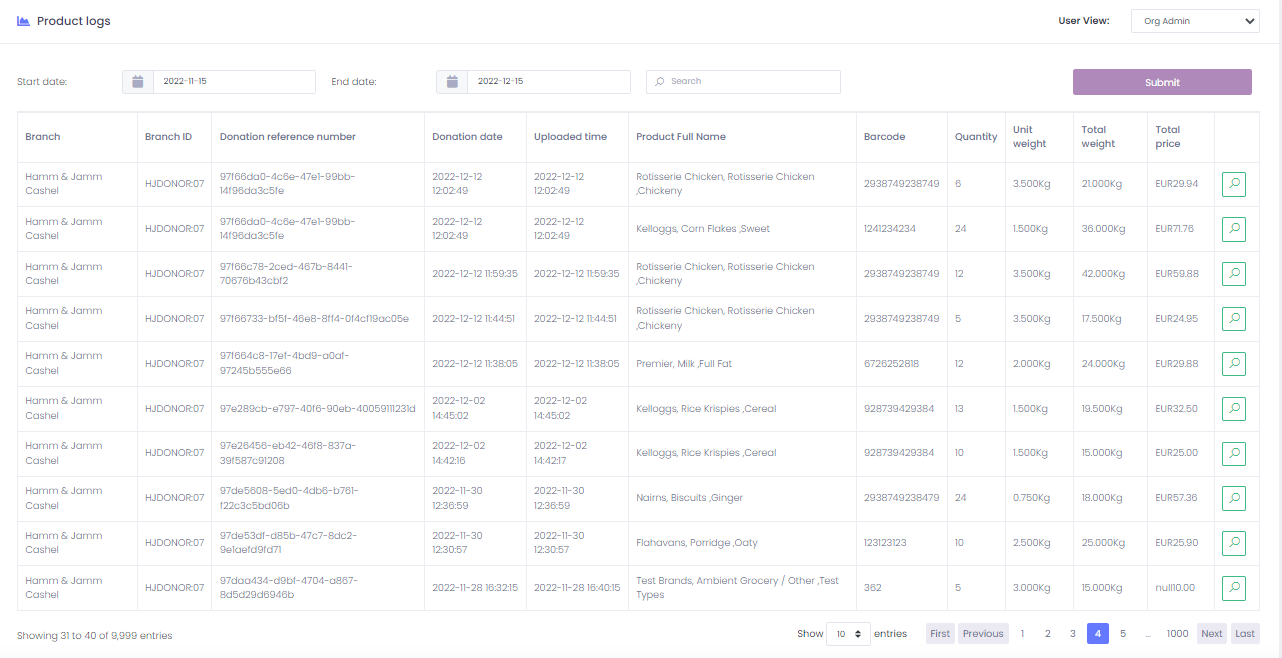Click reference number 97f66c78-2ced-467b-8441
The height and width of the screenshot is (658, 1282).
[x=287, y=274]
